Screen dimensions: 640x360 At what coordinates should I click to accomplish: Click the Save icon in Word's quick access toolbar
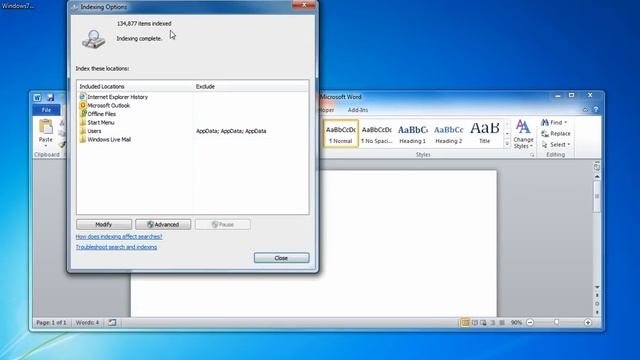coord(51,97)
